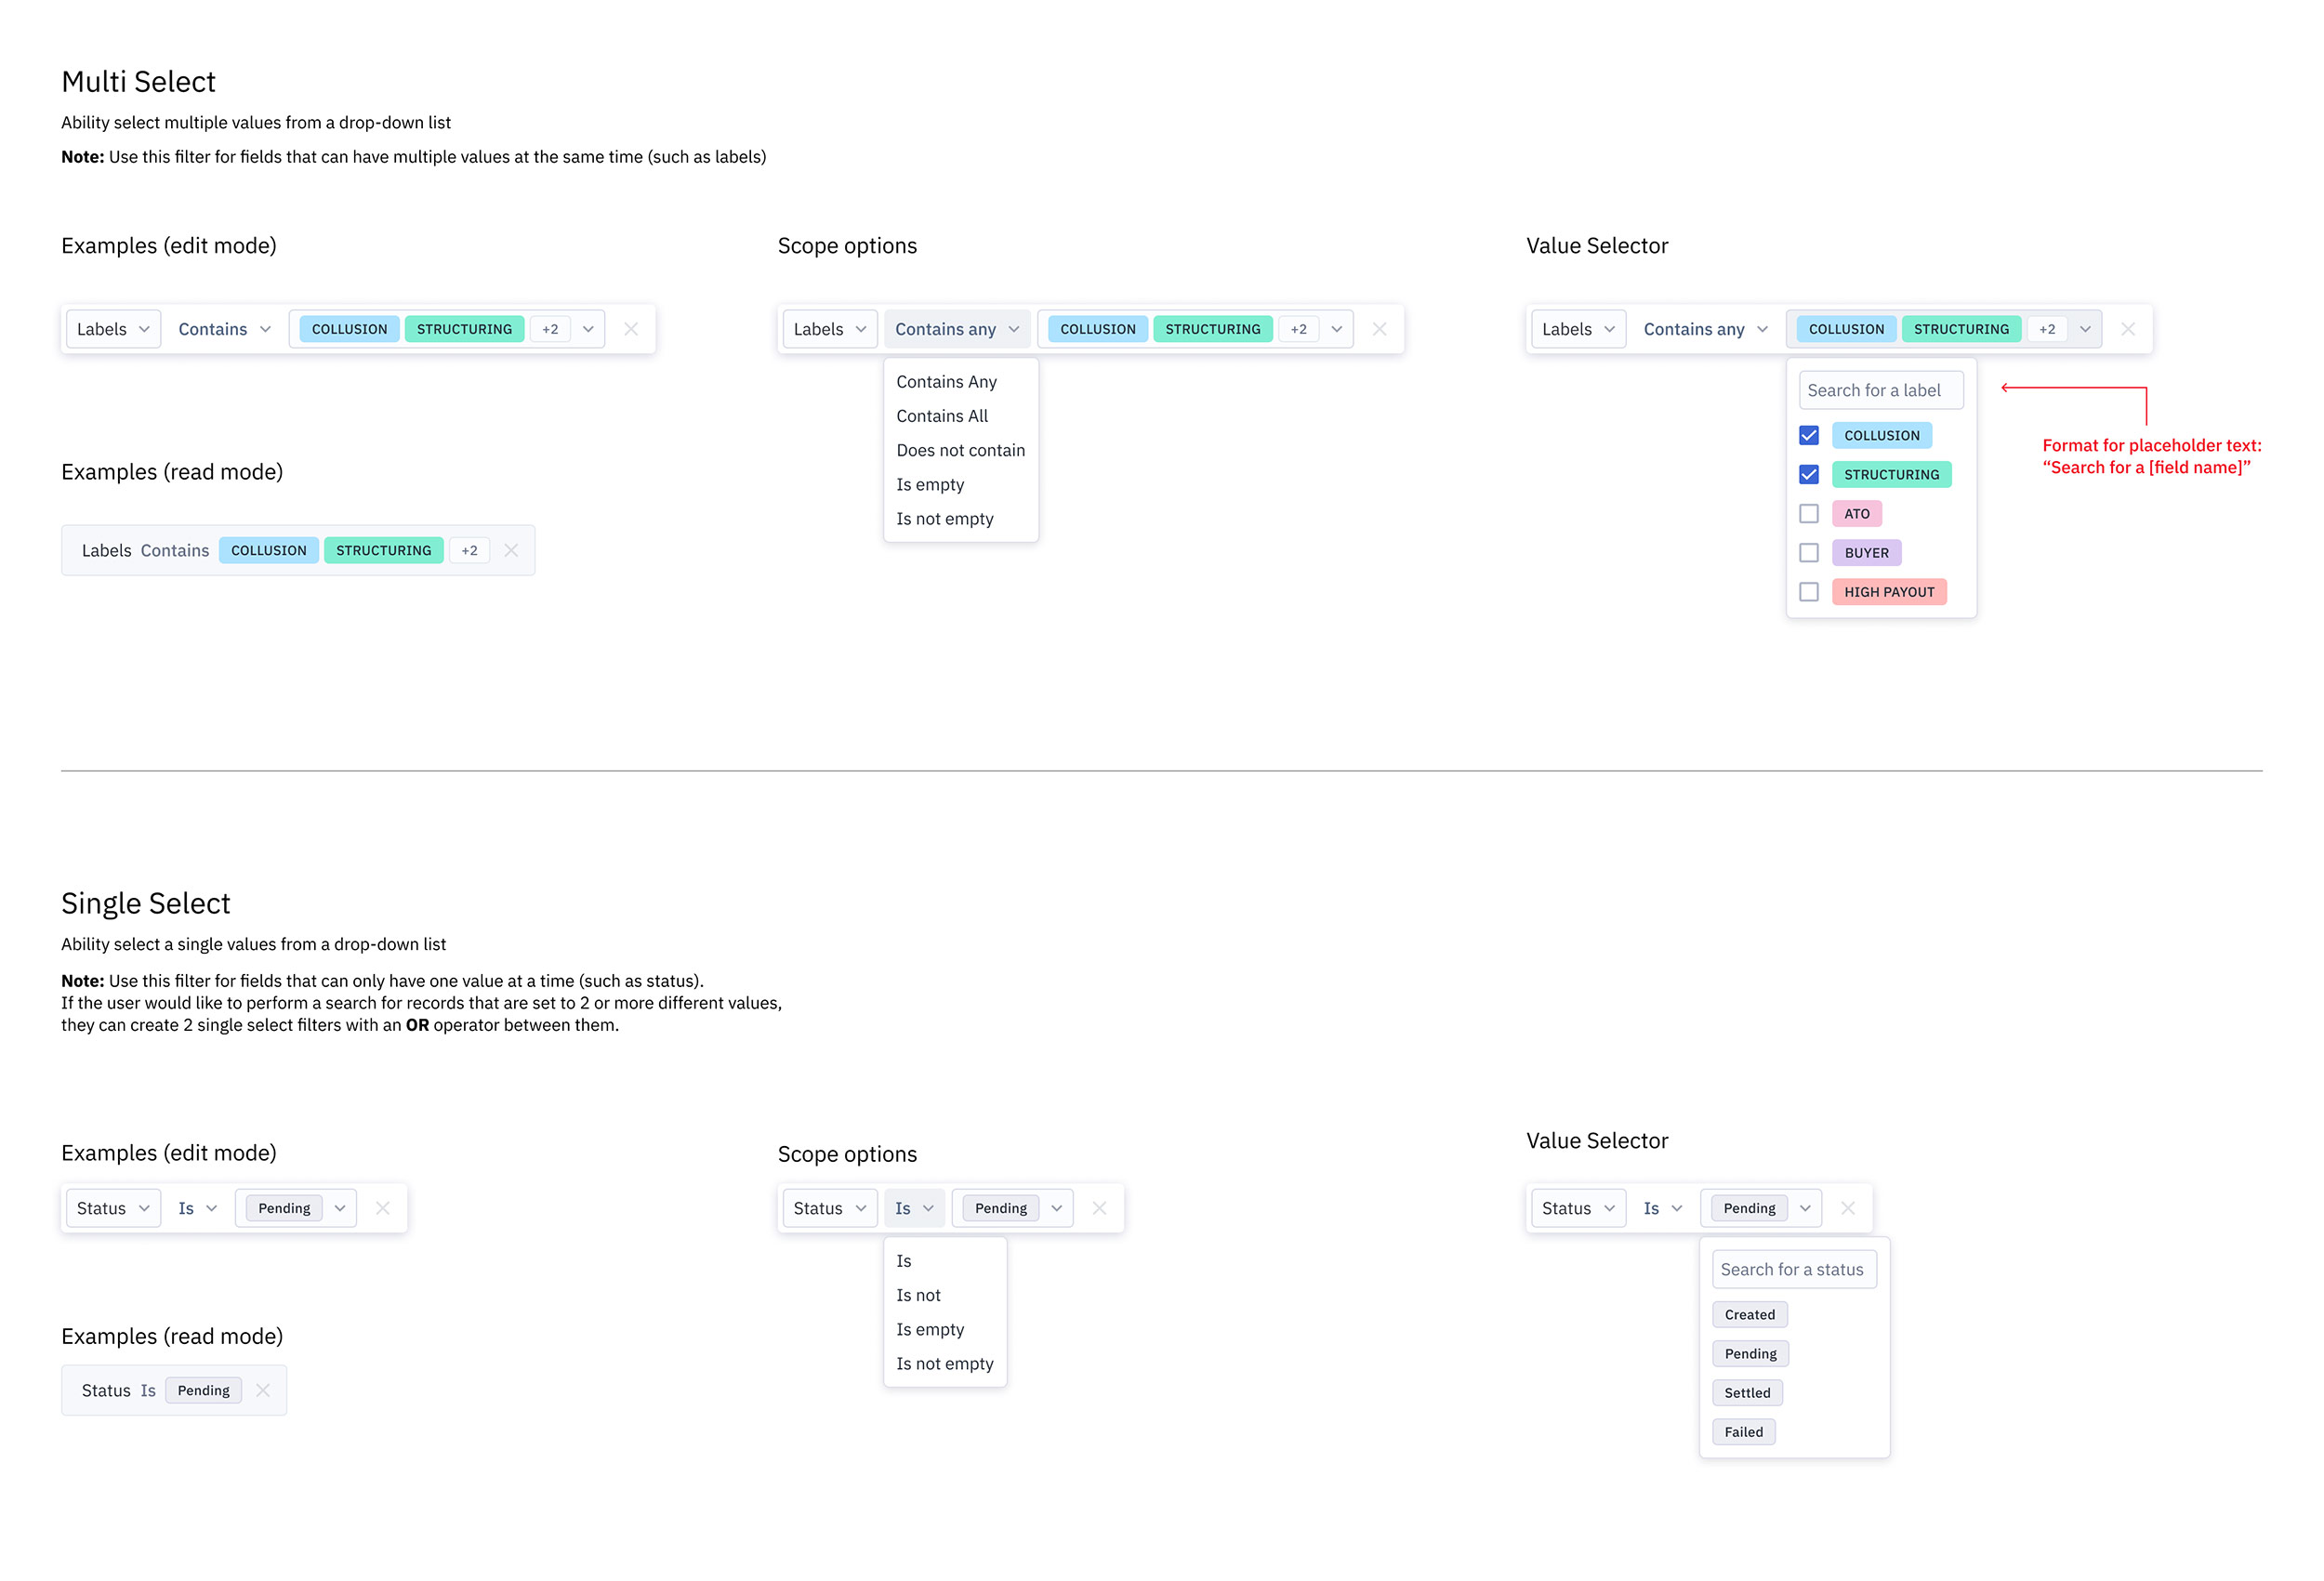Viewport: 2324px width, 1581px height.
Task: Click X on the Contains any scope filter
Action: tap(1379, 329)
